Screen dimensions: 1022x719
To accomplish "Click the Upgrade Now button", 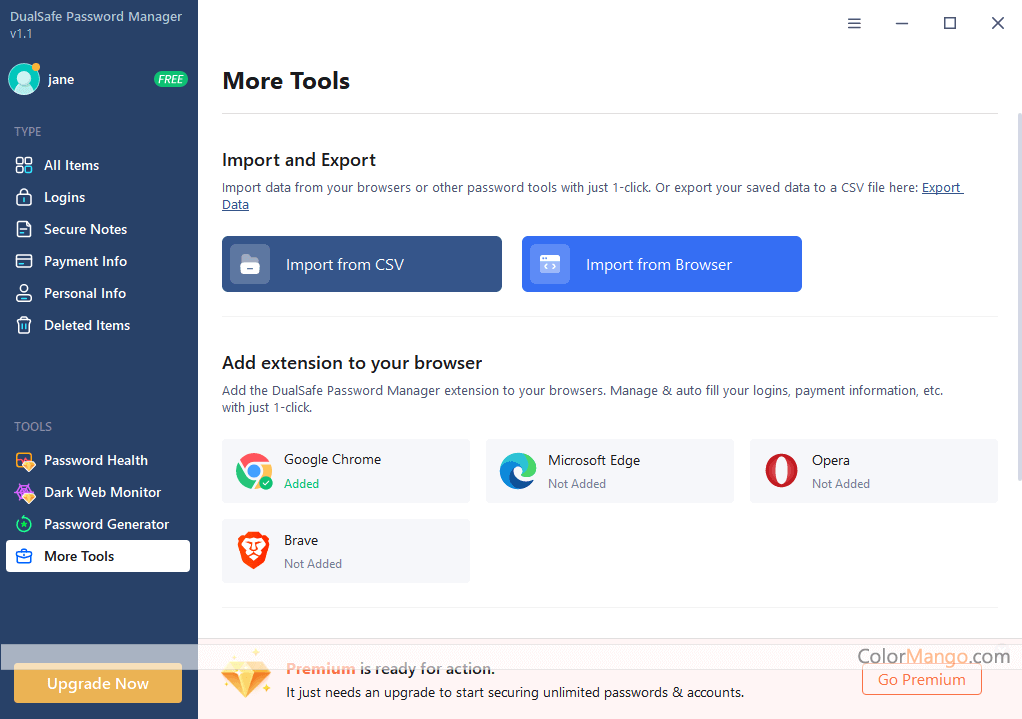I will pyautogui.click(x=98, y=684).
